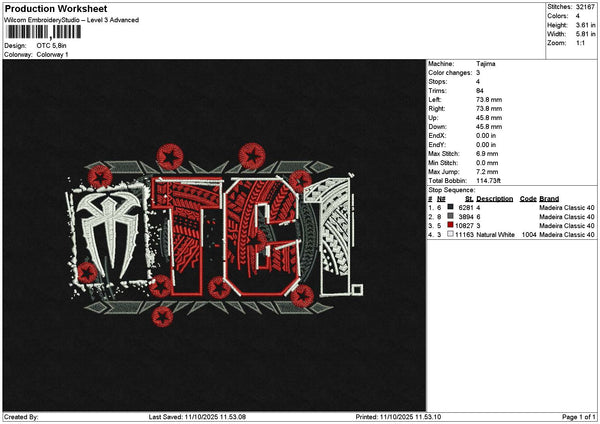Image resolution: width=600 pixels, height=424 pixels.
Task: Click the 'Colorway 1' value
Action: 52,55
